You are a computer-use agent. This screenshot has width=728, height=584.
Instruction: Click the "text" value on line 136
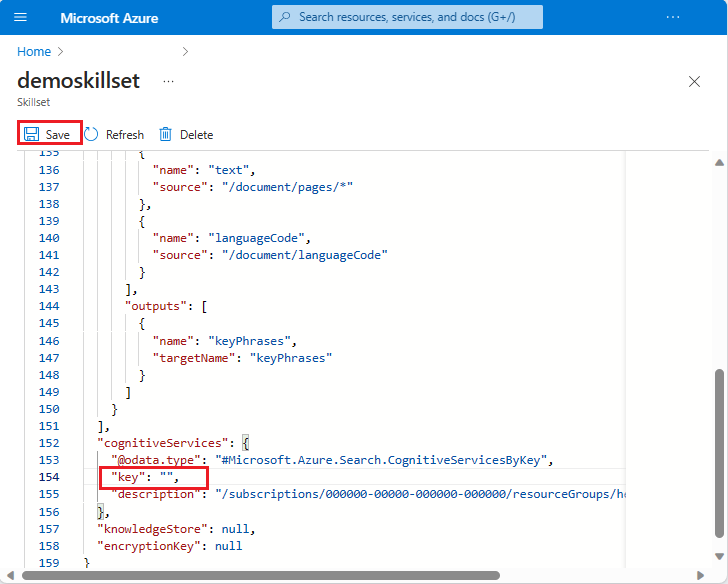[x=228, y=170]
